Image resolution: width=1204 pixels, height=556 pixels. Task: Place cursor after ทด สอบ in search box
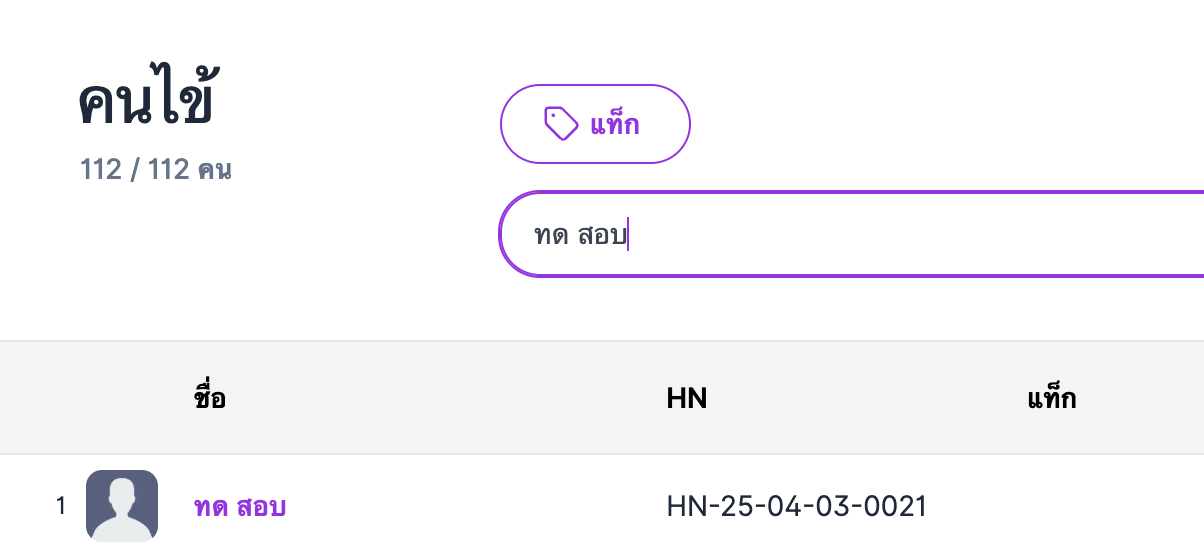627,236
